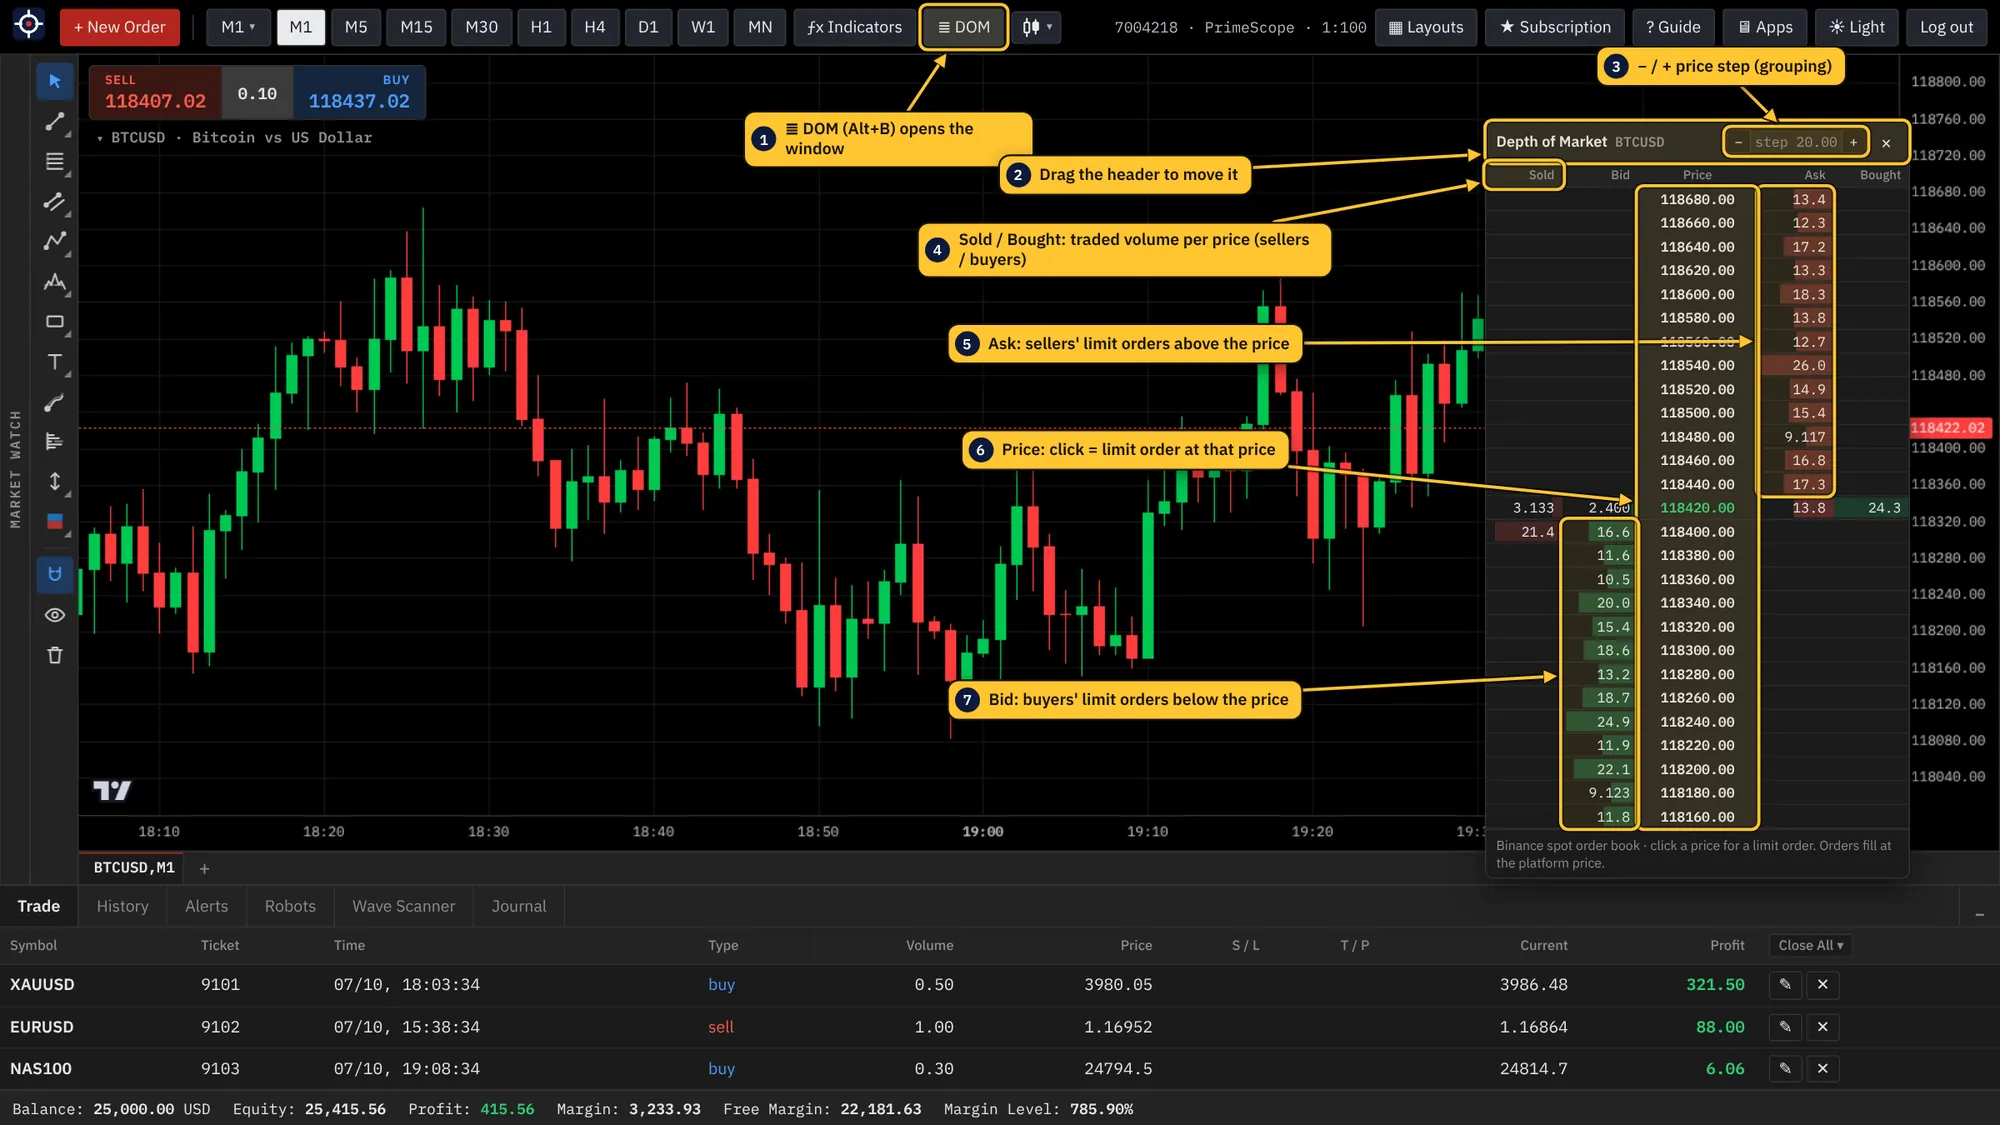2000x1125 pixels.
Task: Click the New Order button
Action: click(120, 27)
